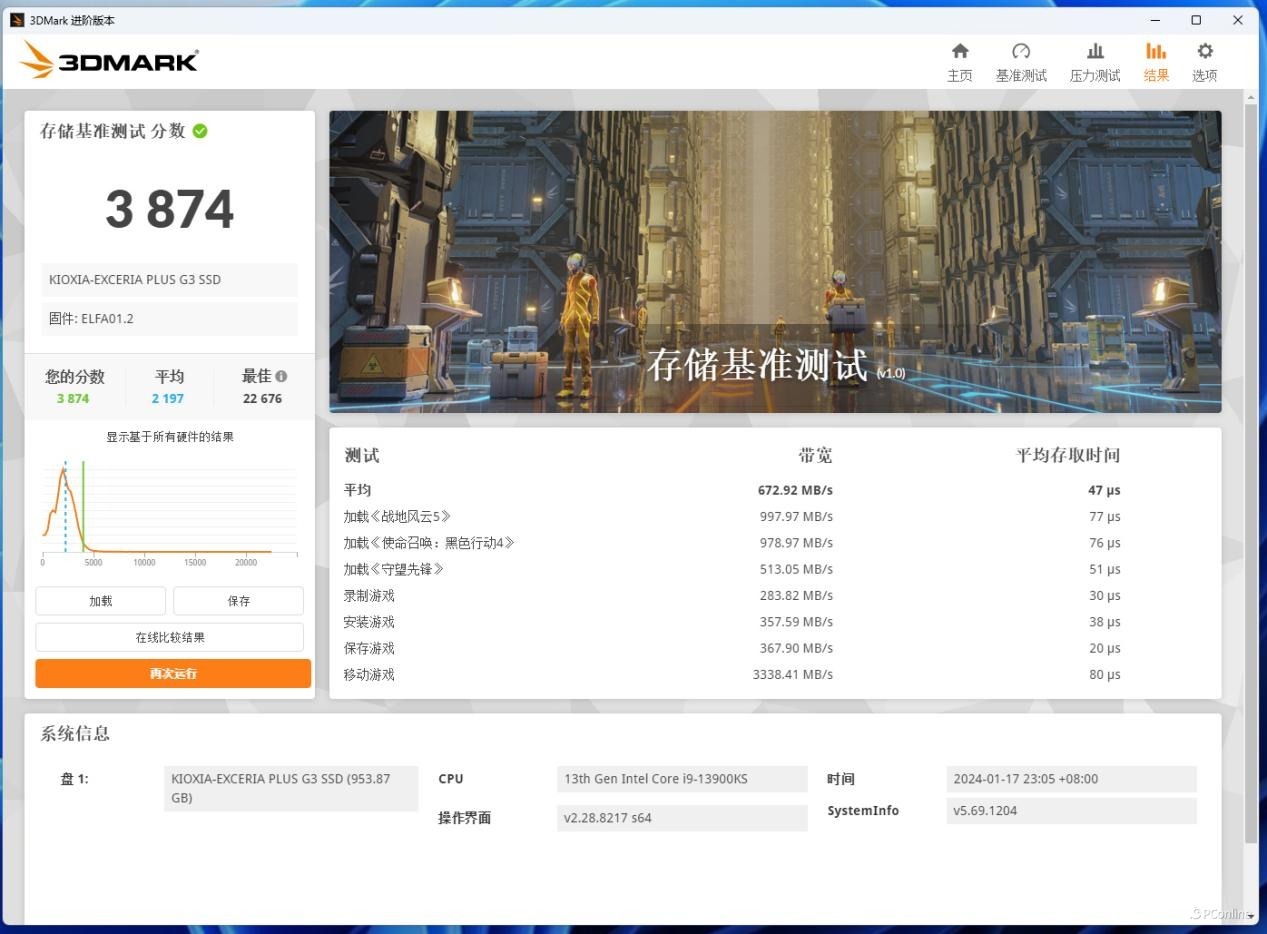
Task: Click the info icon next to 最佳
Action: (x=281, y=376)
